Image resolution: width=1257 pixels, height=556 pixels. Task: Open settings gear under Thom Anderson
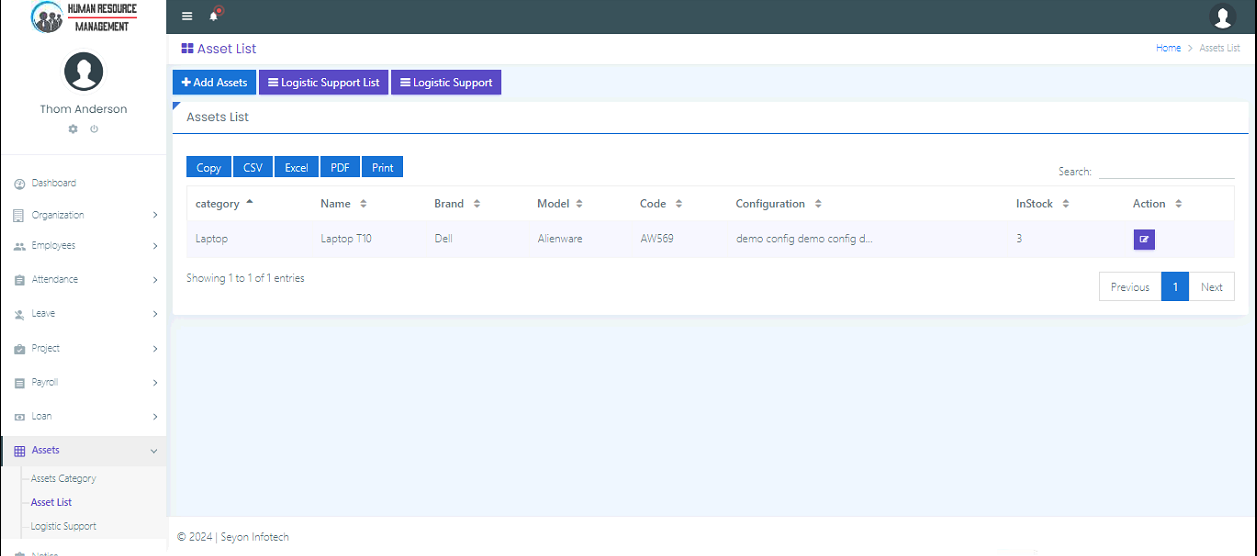[73, 129]
